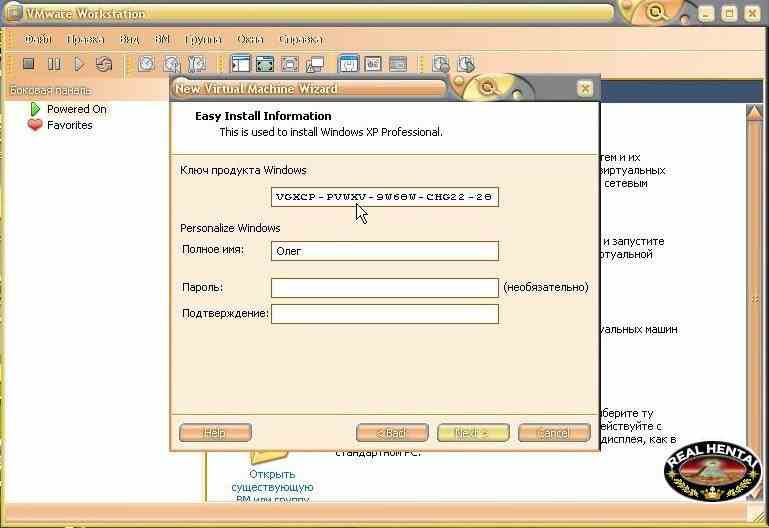769x528 pixels.
Task: Click the Windows product key field
Action: [384, 197]
